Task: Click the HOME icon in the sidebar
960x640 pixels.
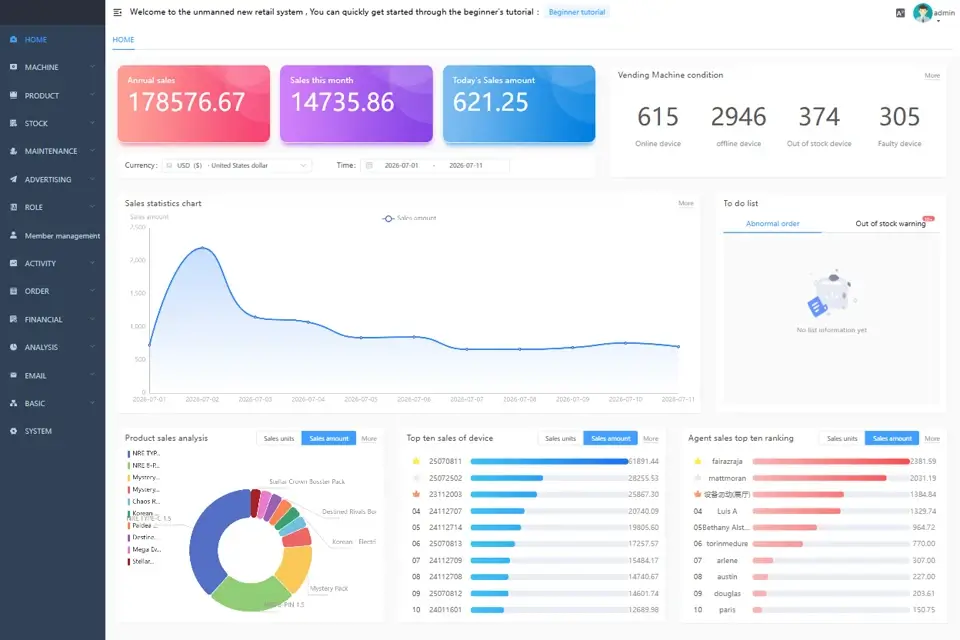Action: [13, 39]
